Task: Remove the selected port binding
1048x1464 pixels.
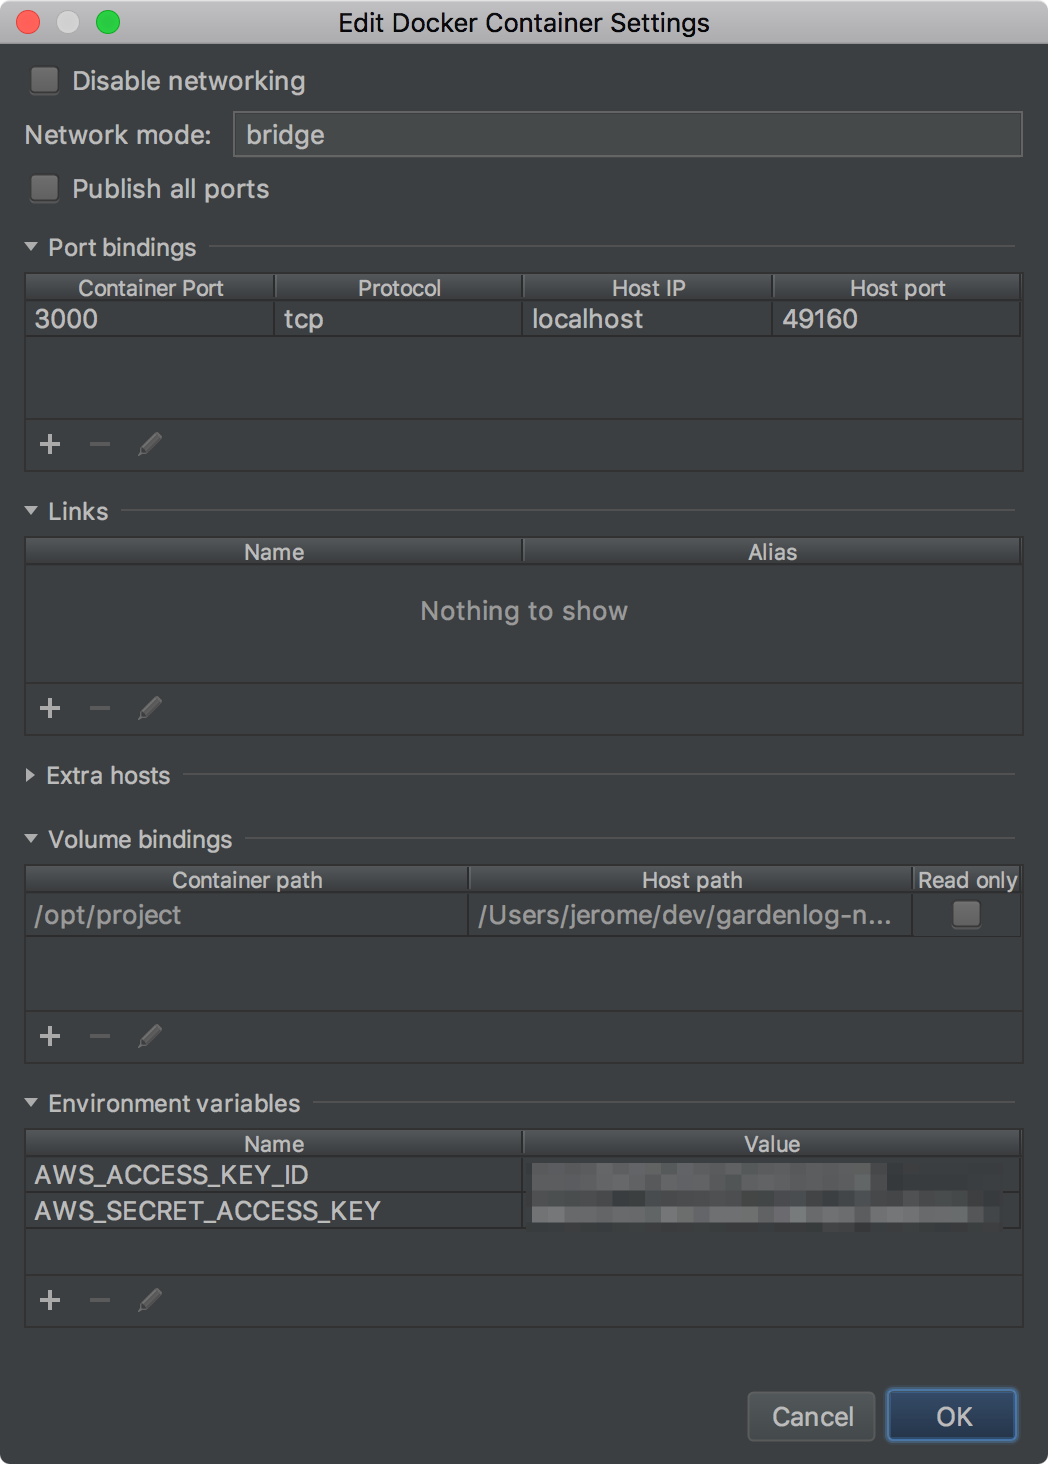Action: (100, 444)
